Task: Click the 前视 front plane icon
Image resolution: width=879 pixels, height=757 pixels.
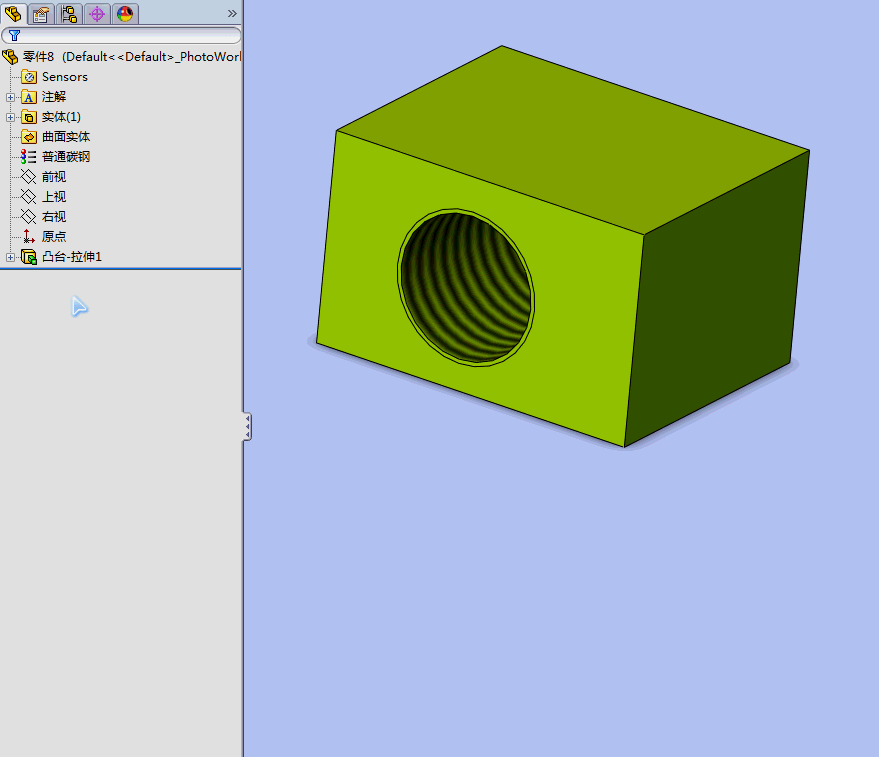Action: [x=29, y=177]
